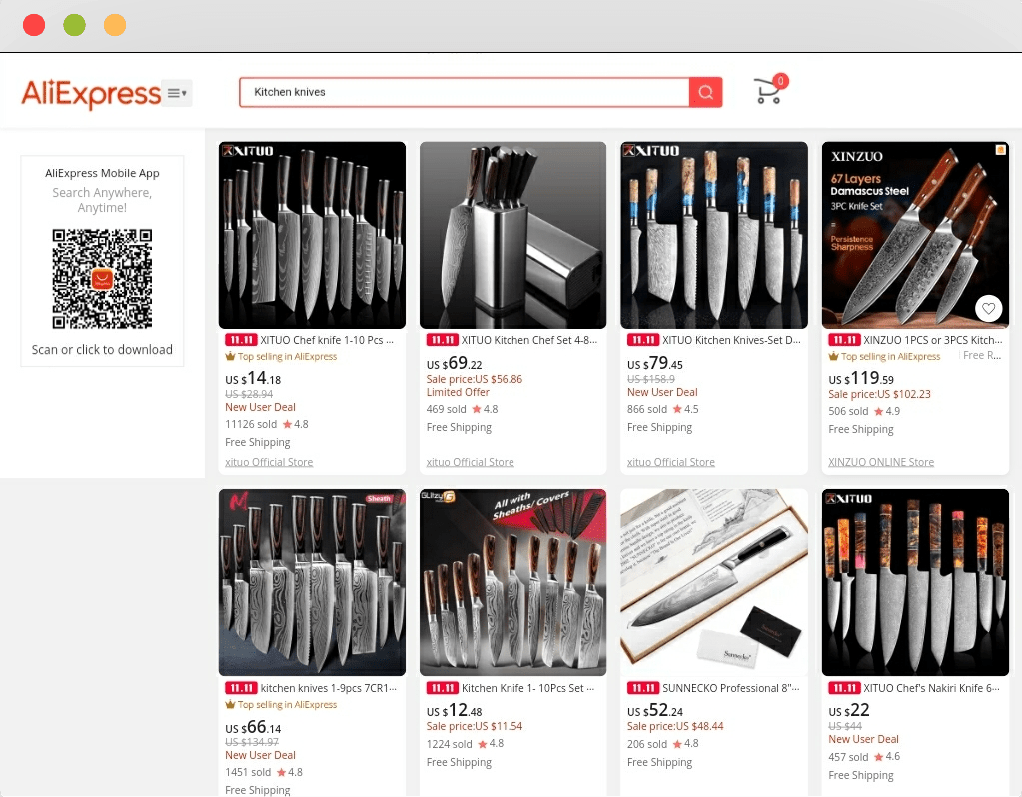Click star rating 4.6 beside 457 sold
This screenshot has height=797, width=1022.
[887, 757]
